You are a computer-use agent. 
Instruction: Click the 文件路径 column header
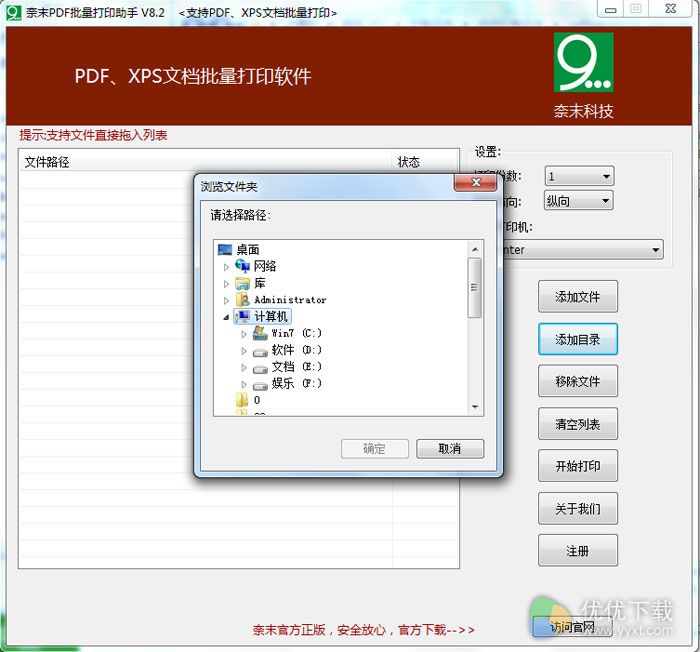(206, 162)
